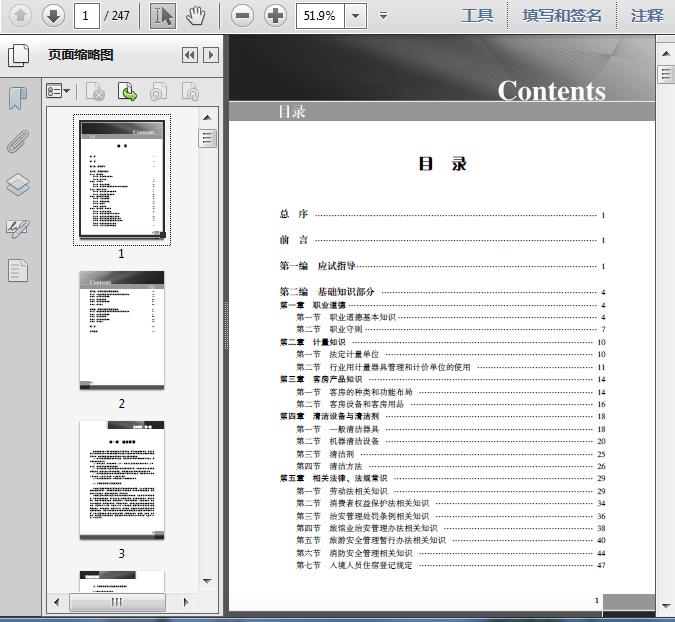Open the zoom percentage dropdown arrow
The width and height of the screenshot is (675, 622).
coord(356,16)
